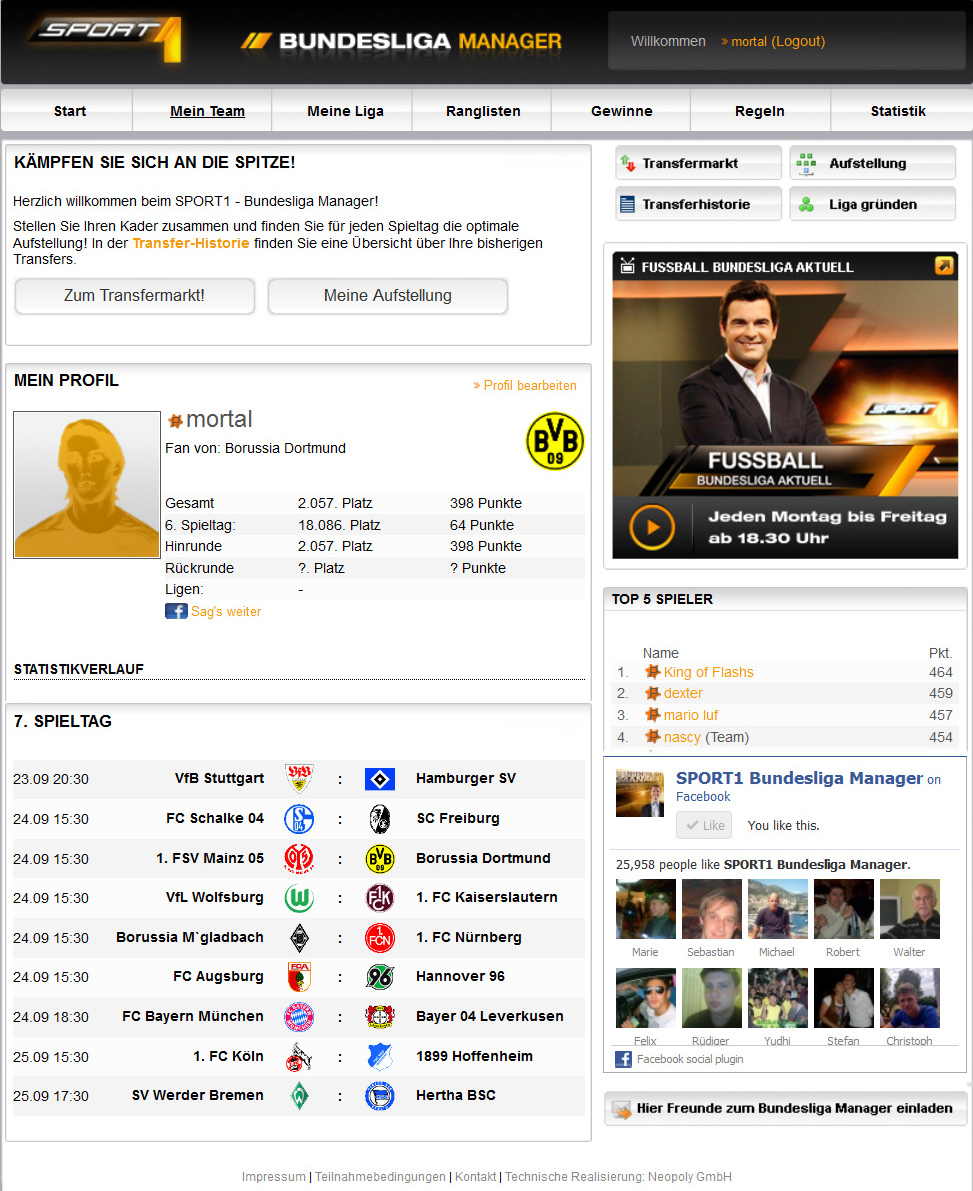This screenshot has width=973, height=1191.
Task: Open mario luf's profile link
Action: point(690,715)
